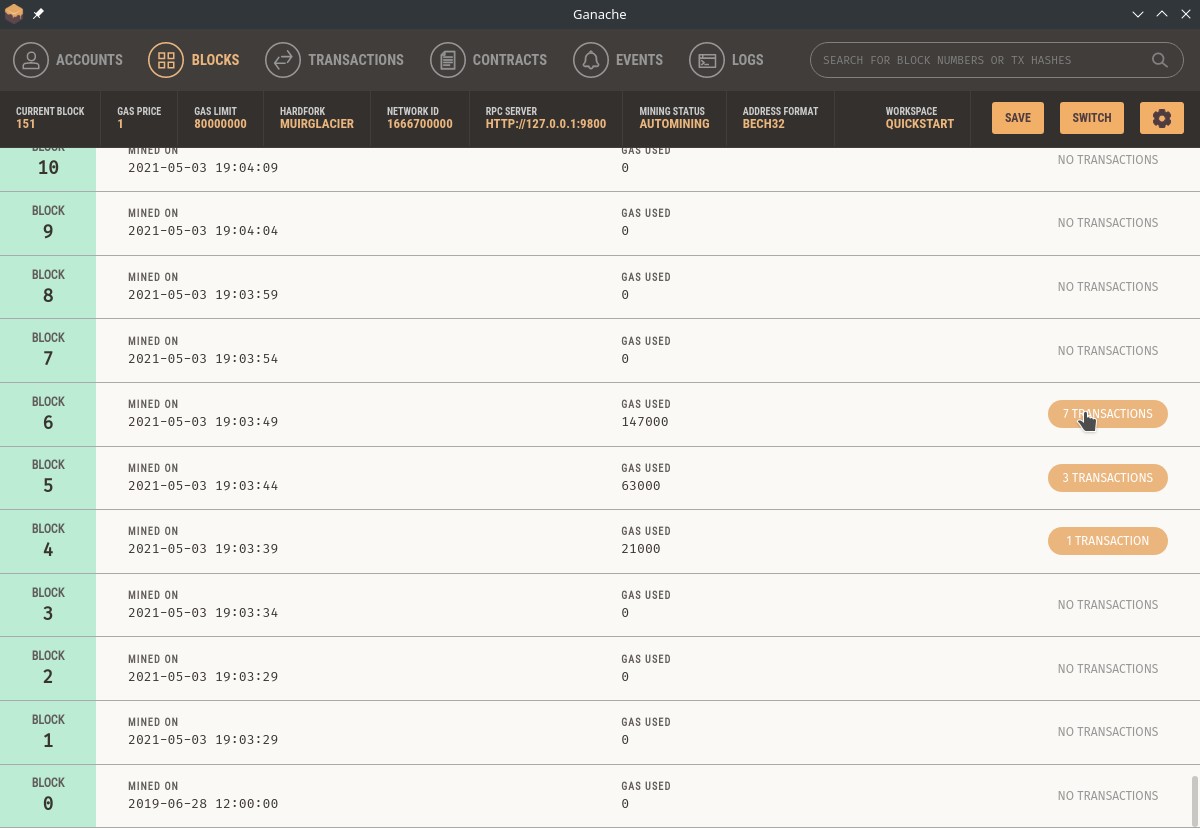Click the Mining Status value AUTOMINING
This screenshot has width=1200, height=829.
point(674,124)
